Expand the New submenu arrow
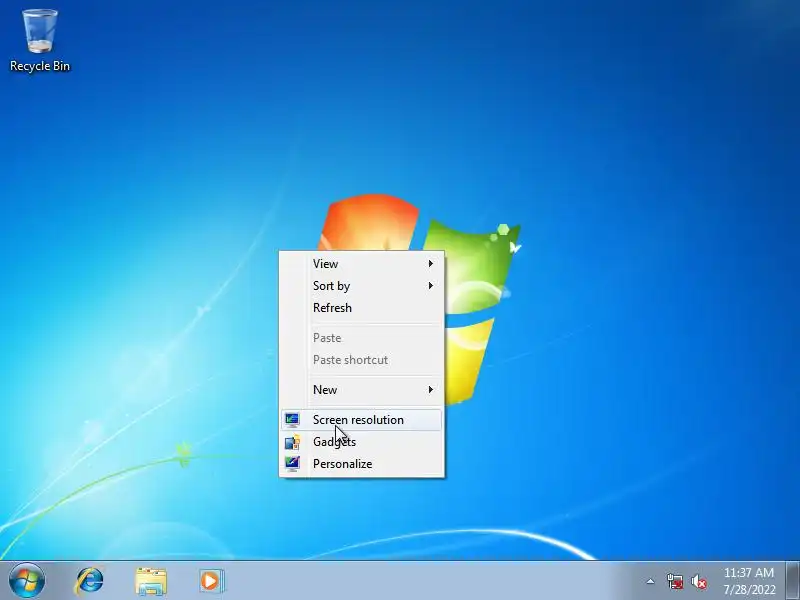 [431, 390]
